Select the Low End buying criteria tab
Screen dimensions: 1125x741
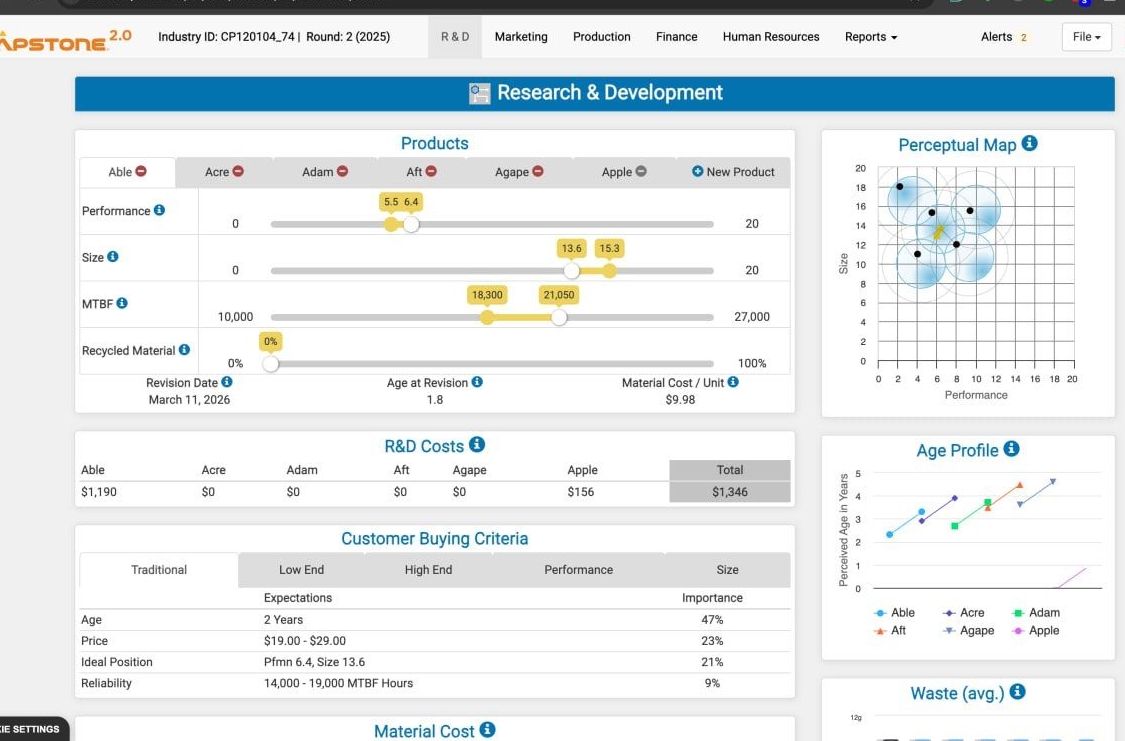[301, 570]
